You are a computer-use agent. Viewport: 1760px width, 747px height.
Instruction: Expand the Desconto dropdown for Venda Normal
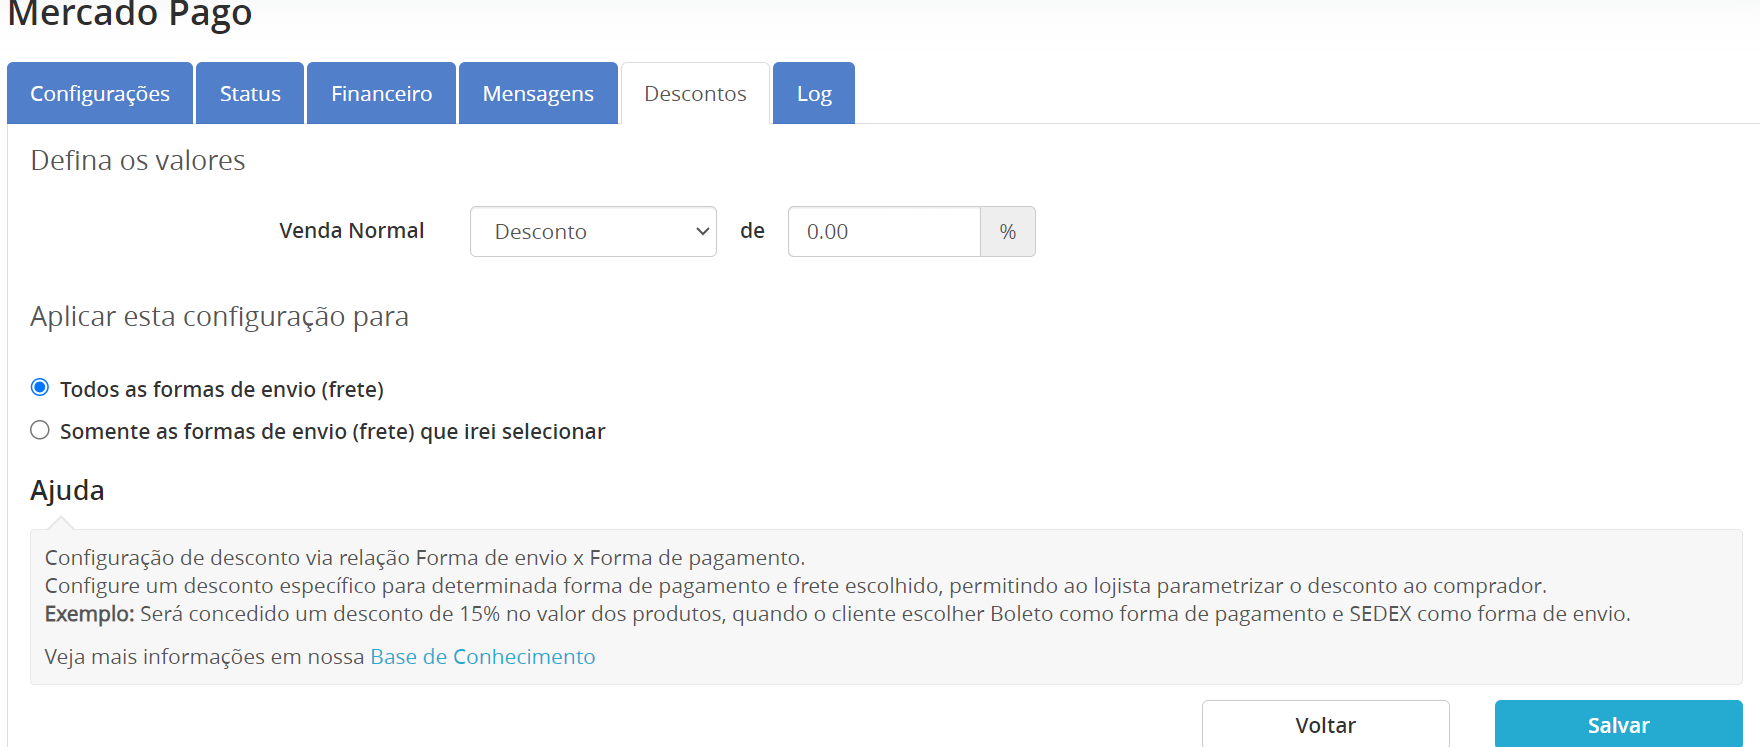593,232
